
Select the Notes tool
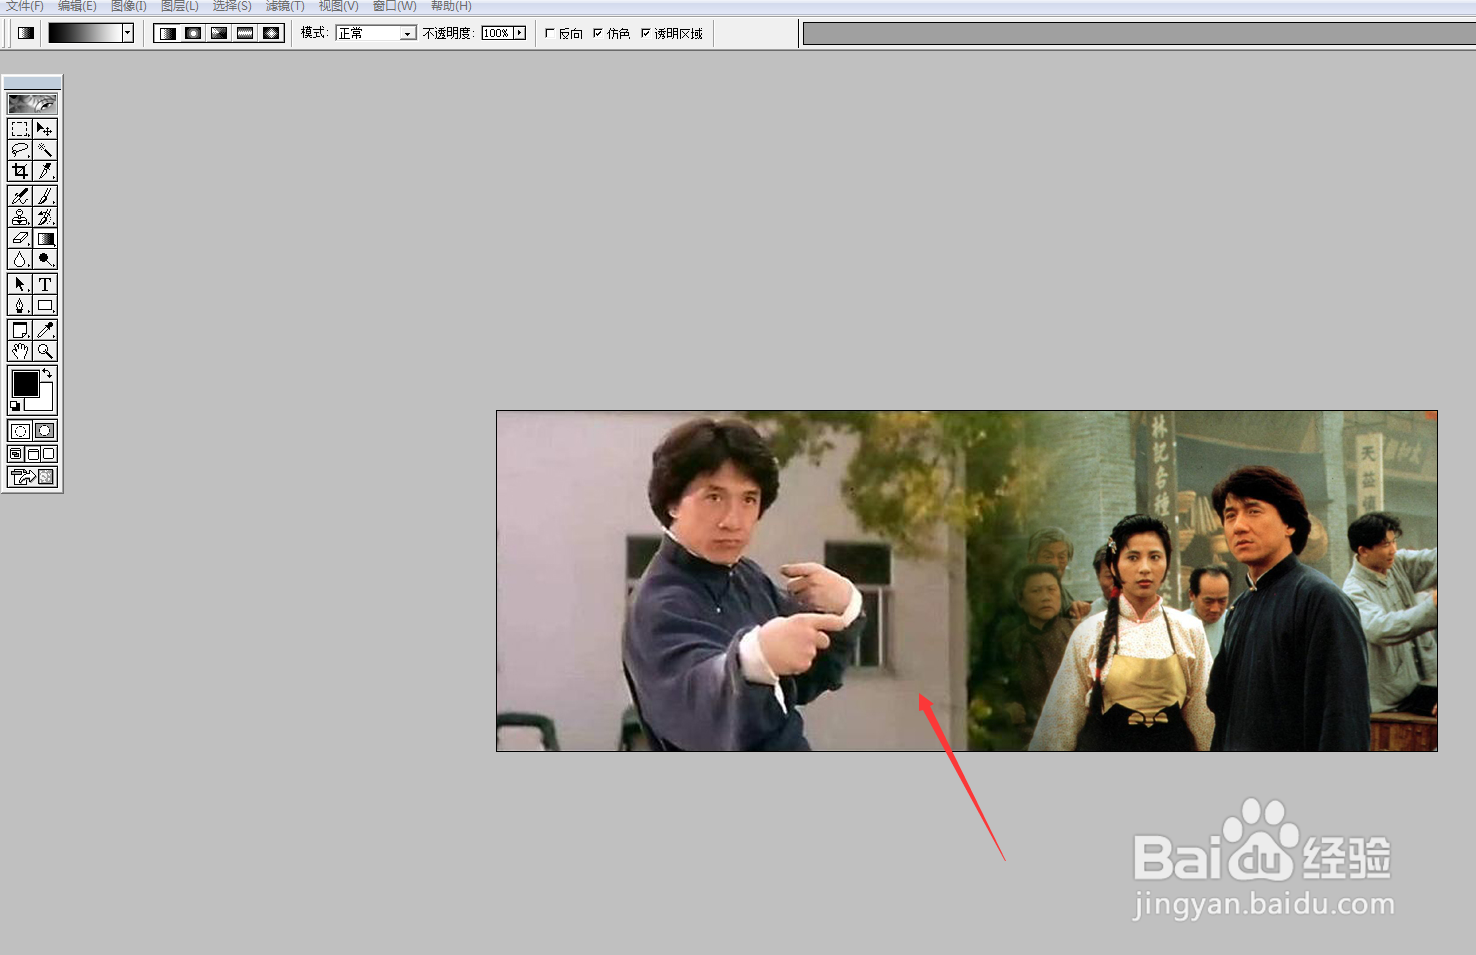[x=20, y=330]
